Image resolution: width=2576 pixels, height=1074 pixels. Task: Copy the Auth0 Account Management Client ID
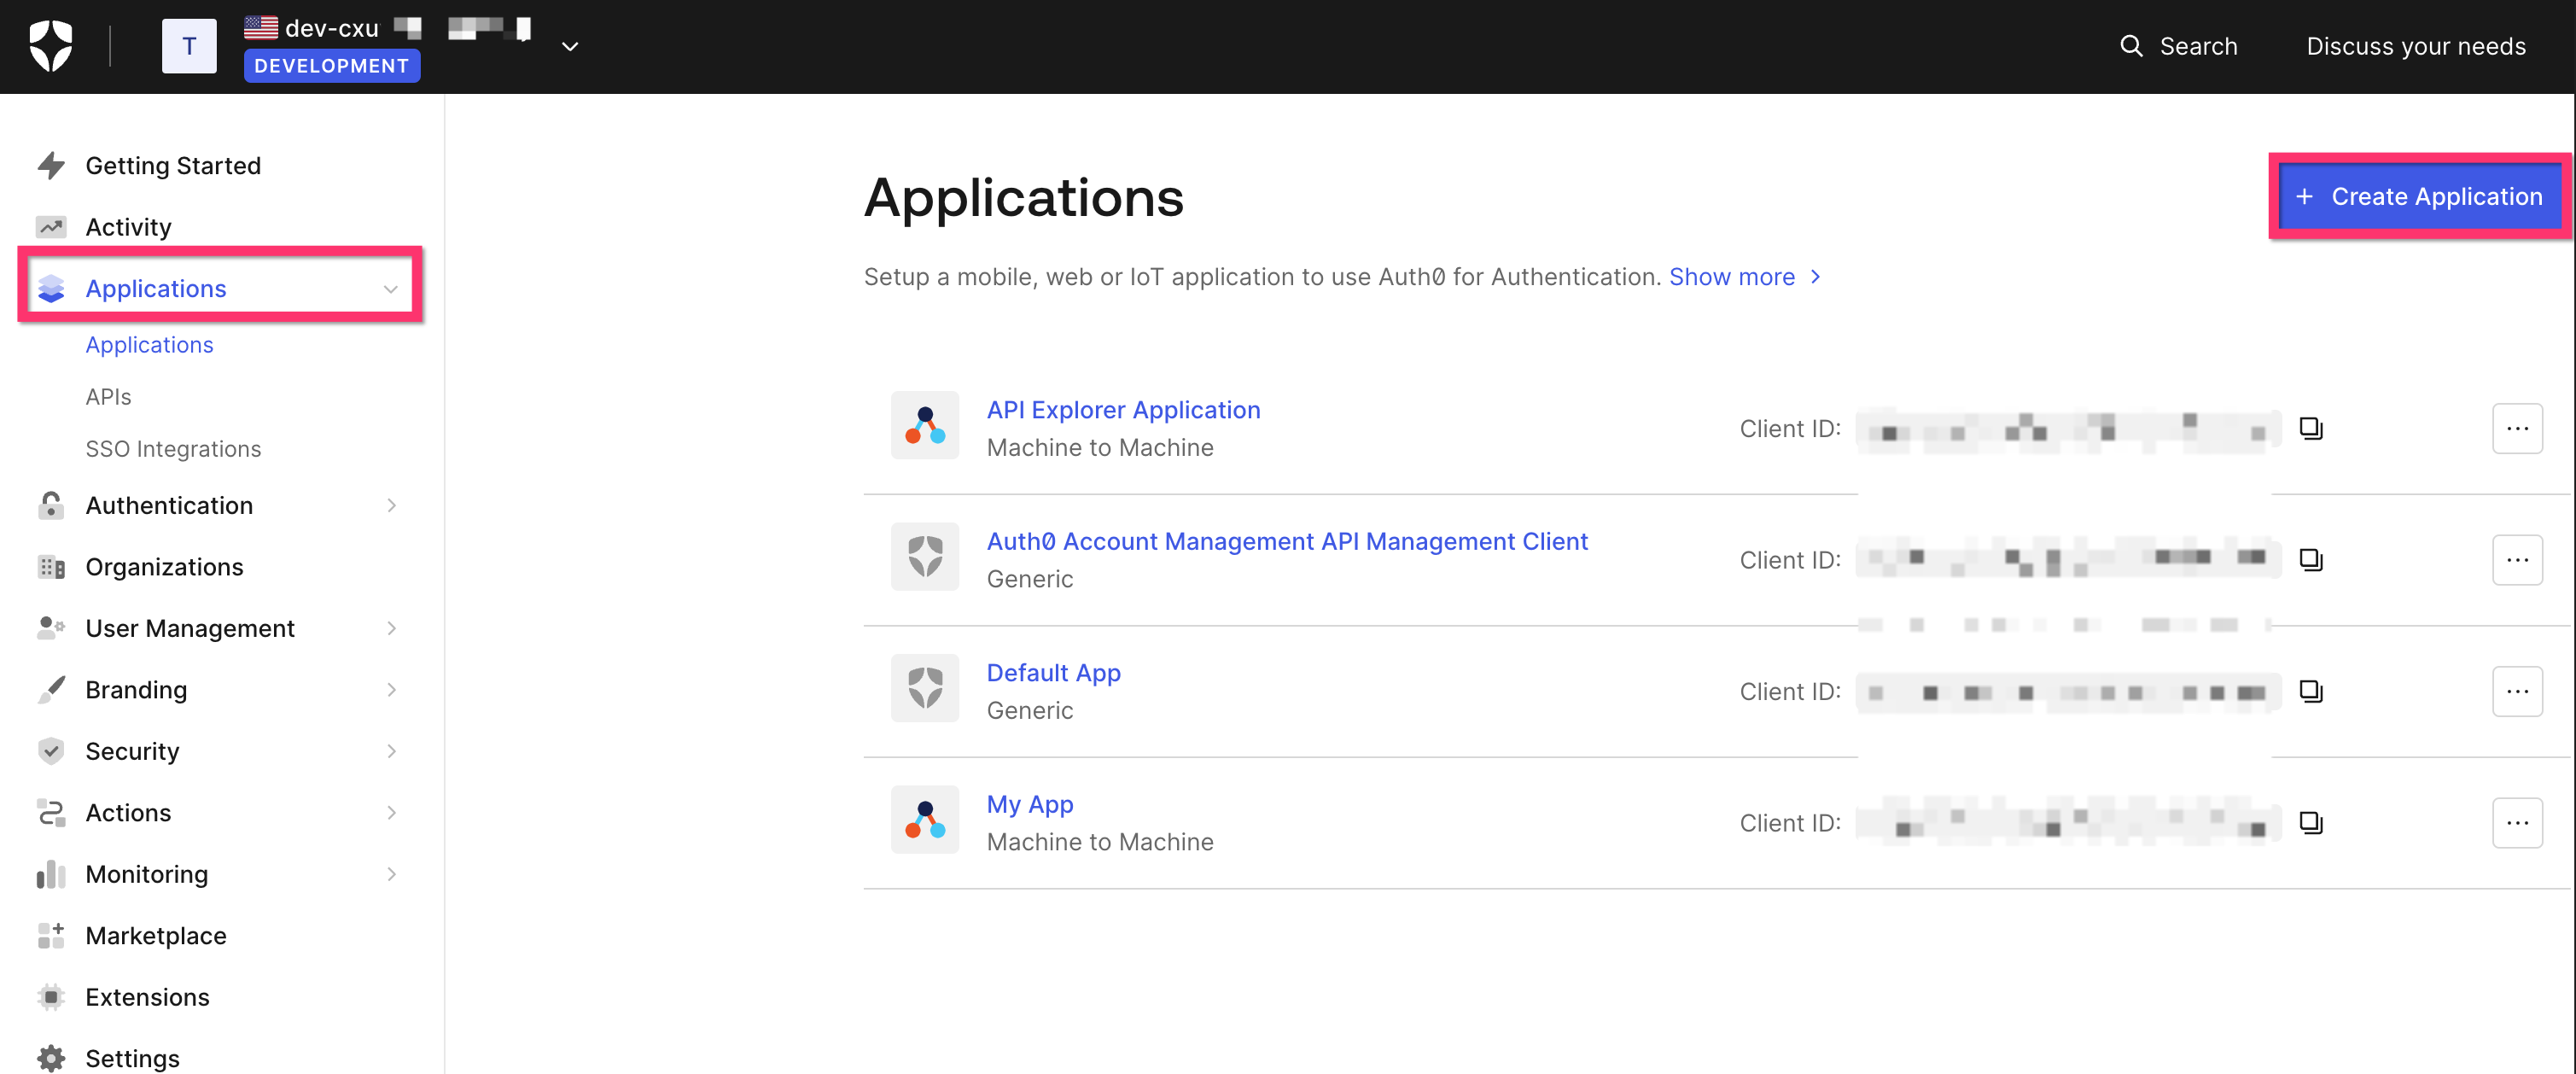(2310, 560)
